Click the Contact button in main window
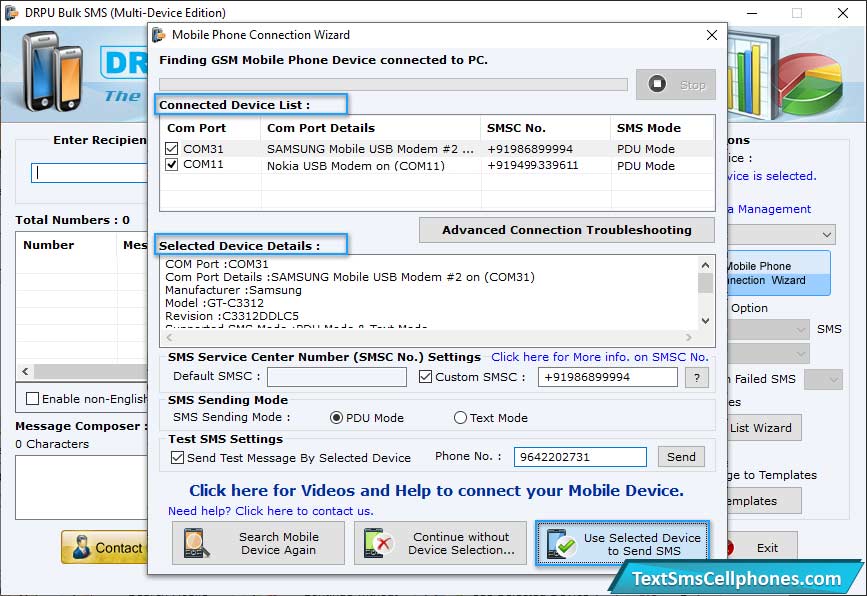Viewport: 867px width, 596px height. coord(105,547)
